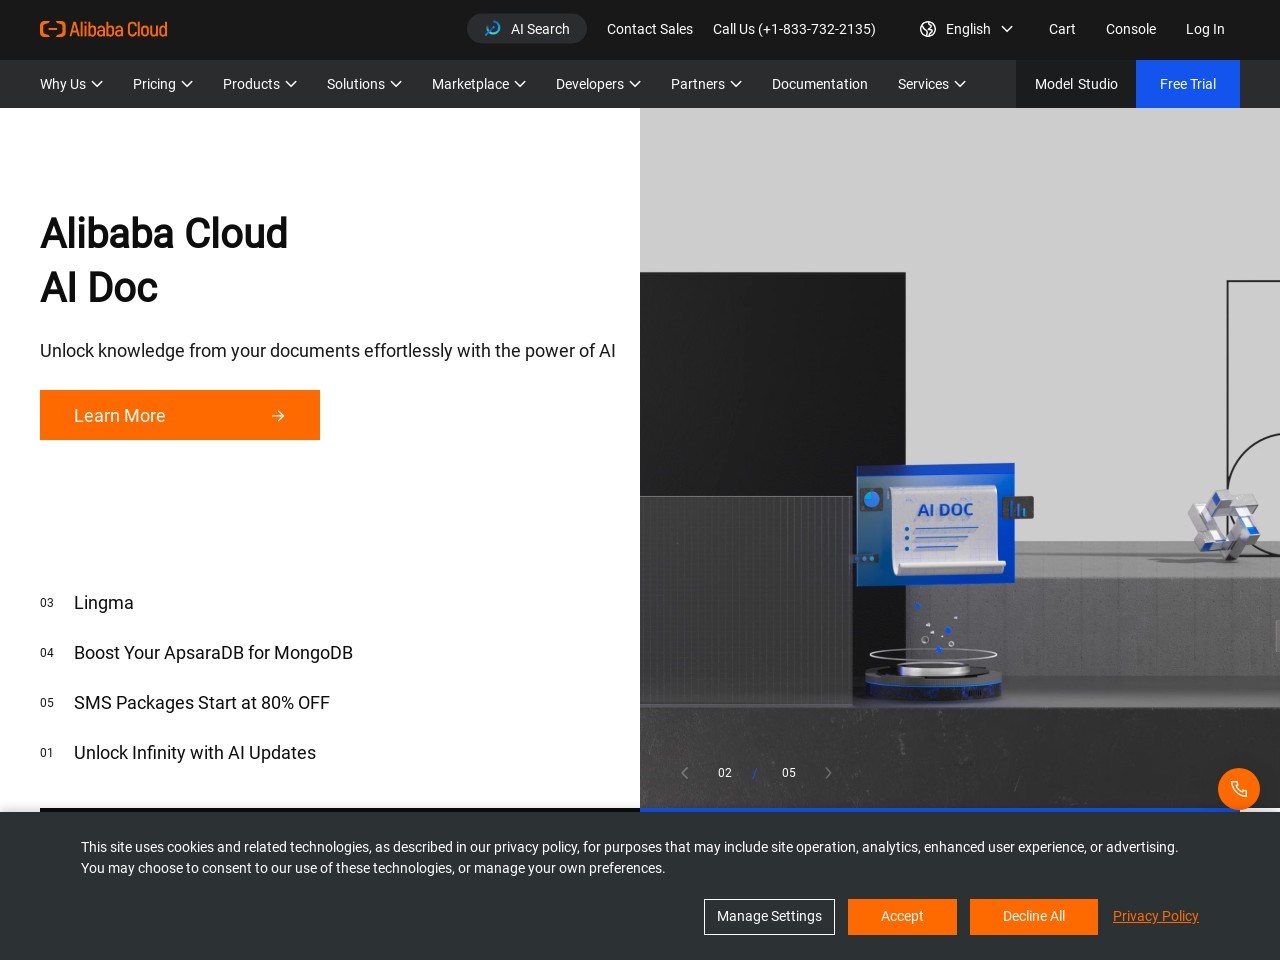Advance to the next carousel slide arrow
Viewport: 1280px width, 960px height.
pos(828,773)
